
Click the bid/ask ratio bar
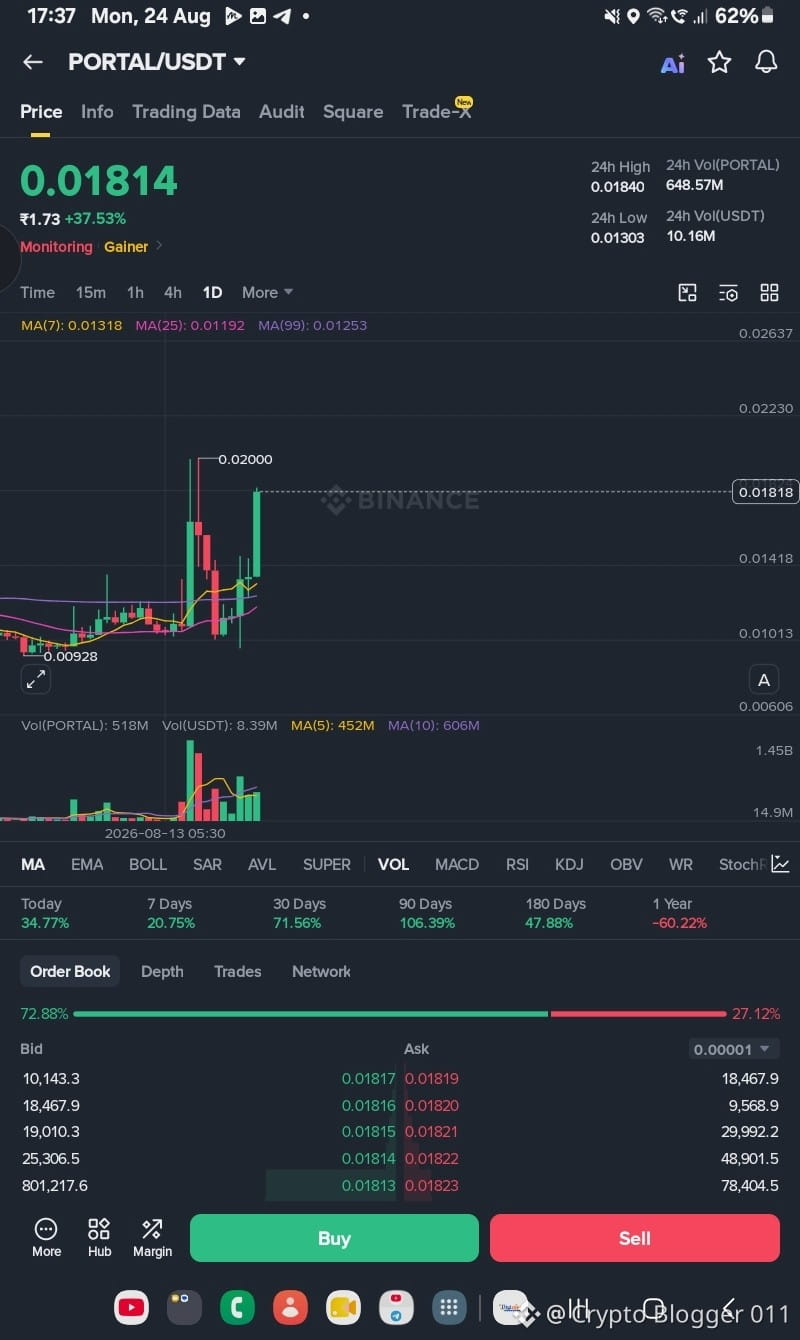[400, 1014]
